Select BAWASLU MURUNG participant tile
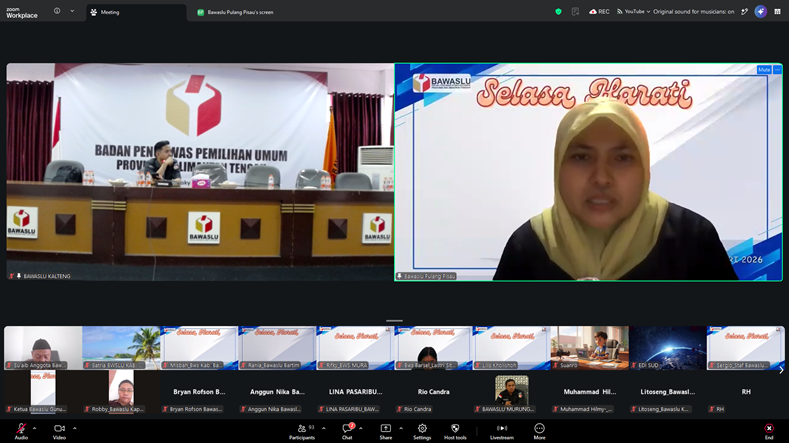This screenshot has width=789, height=443. coord(511,392)
